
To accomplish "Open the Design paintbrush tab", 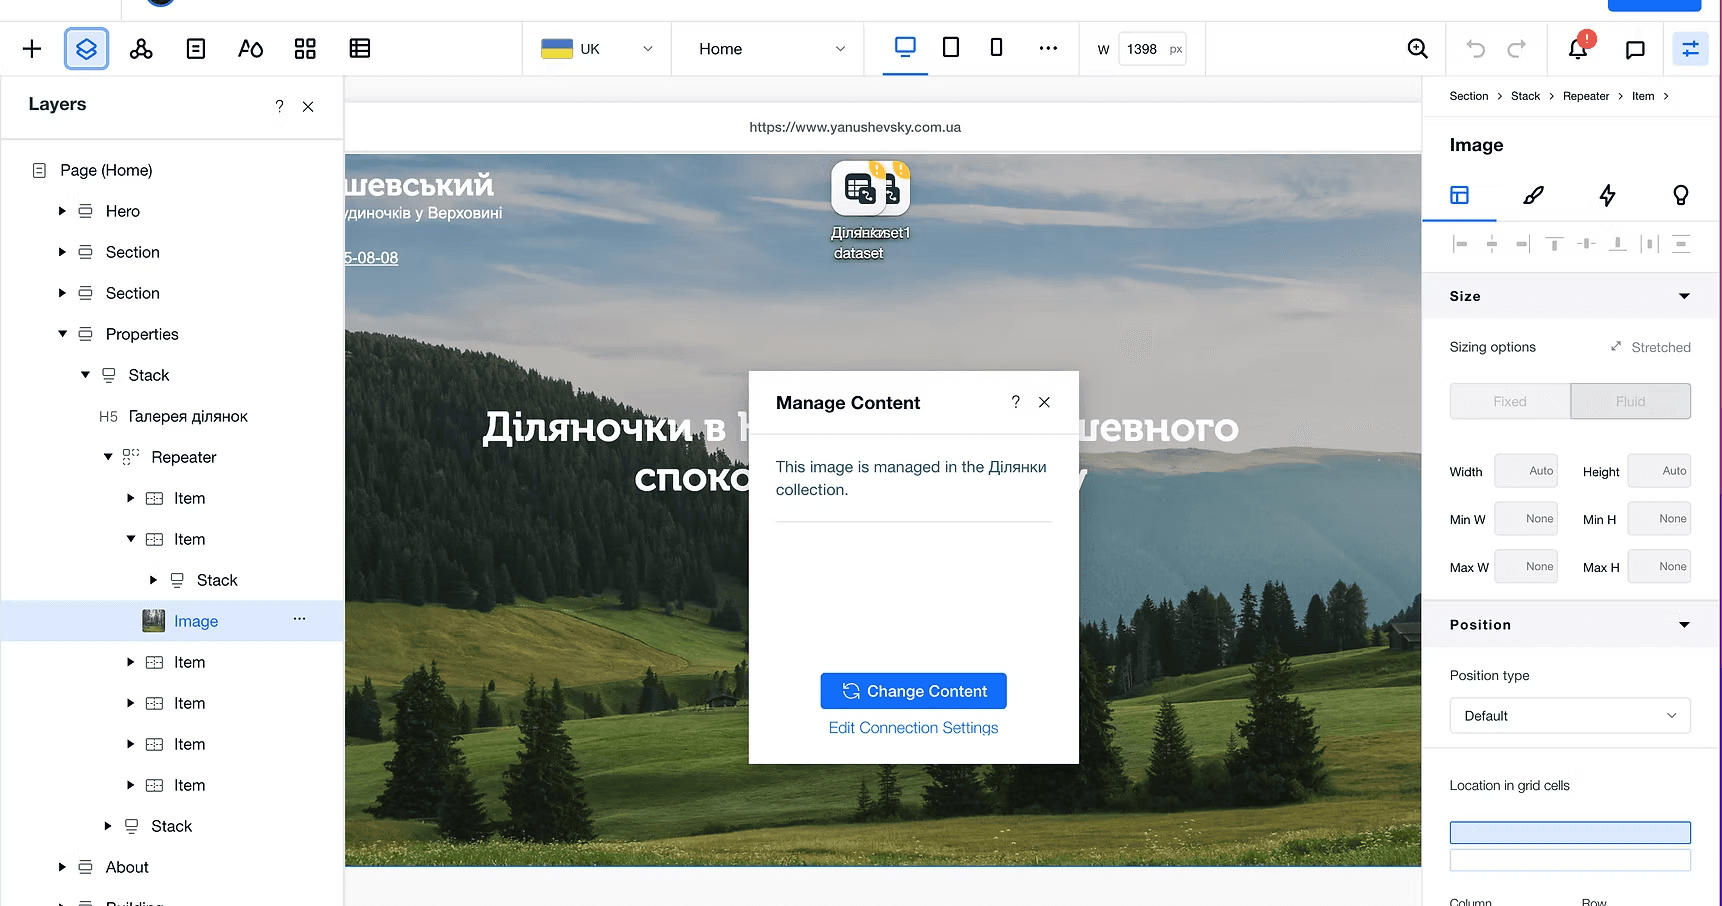I will pyautogui.click(x=1533, y=195).
